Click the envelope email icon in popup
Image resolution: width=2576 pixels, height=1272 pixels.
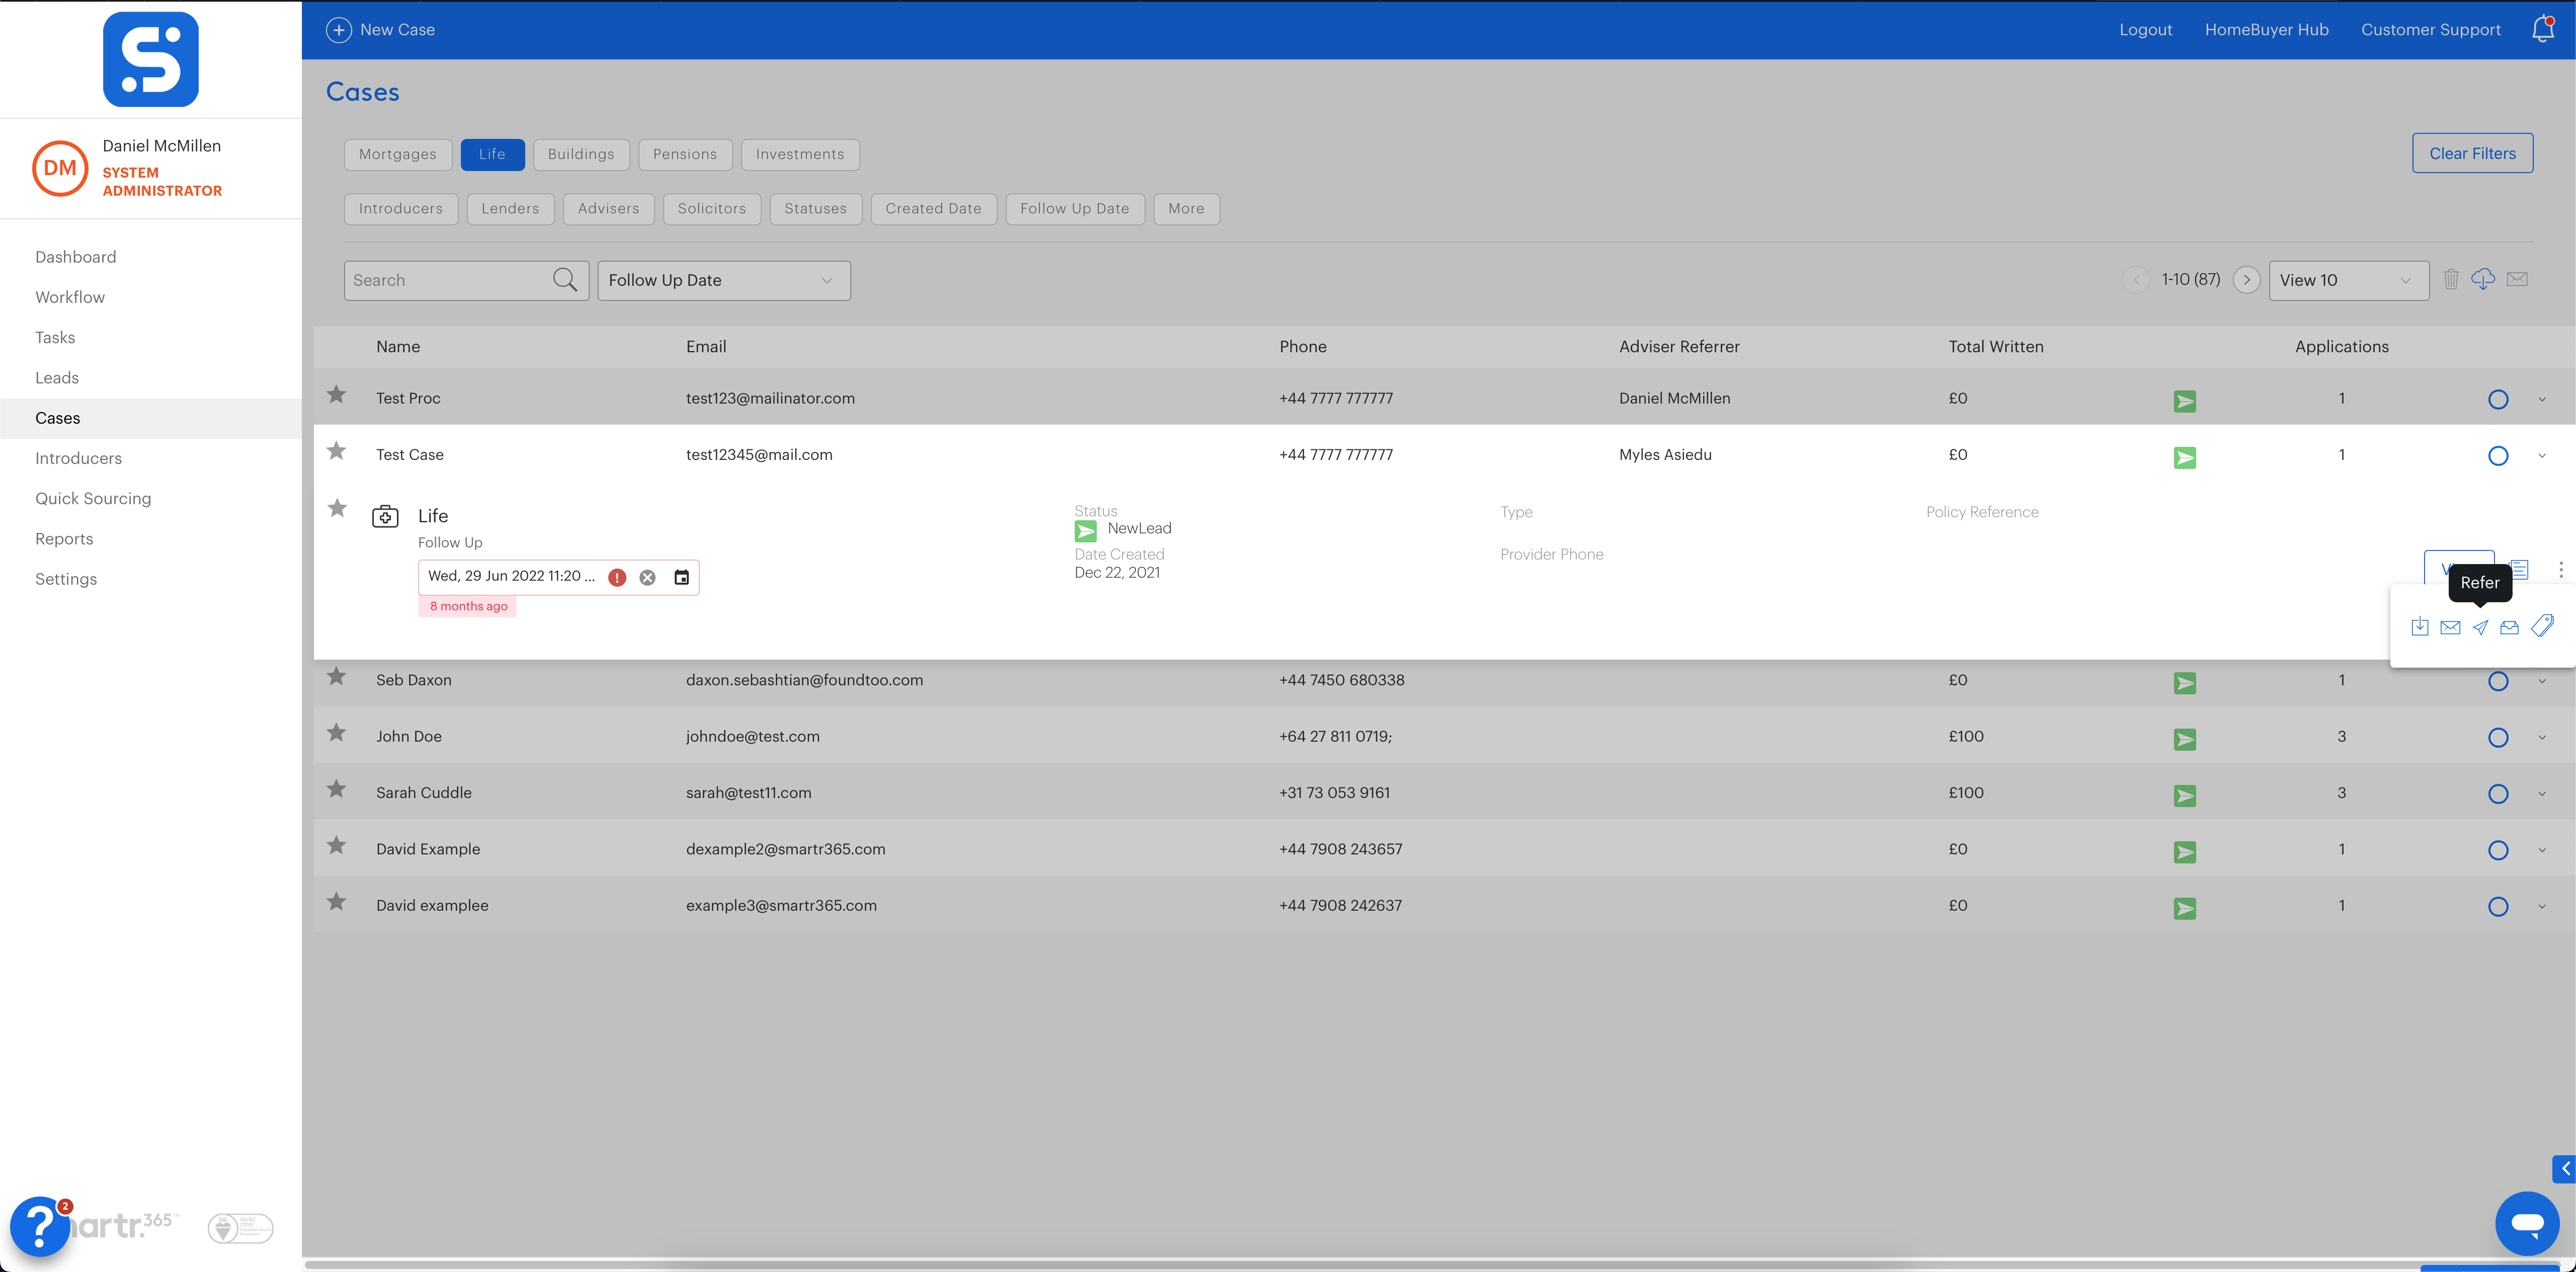point(2450,627)
